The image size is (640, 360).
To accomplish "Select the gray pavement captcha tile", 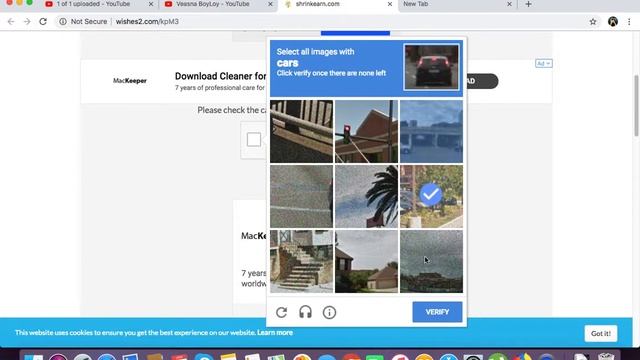I will (301, 196).
